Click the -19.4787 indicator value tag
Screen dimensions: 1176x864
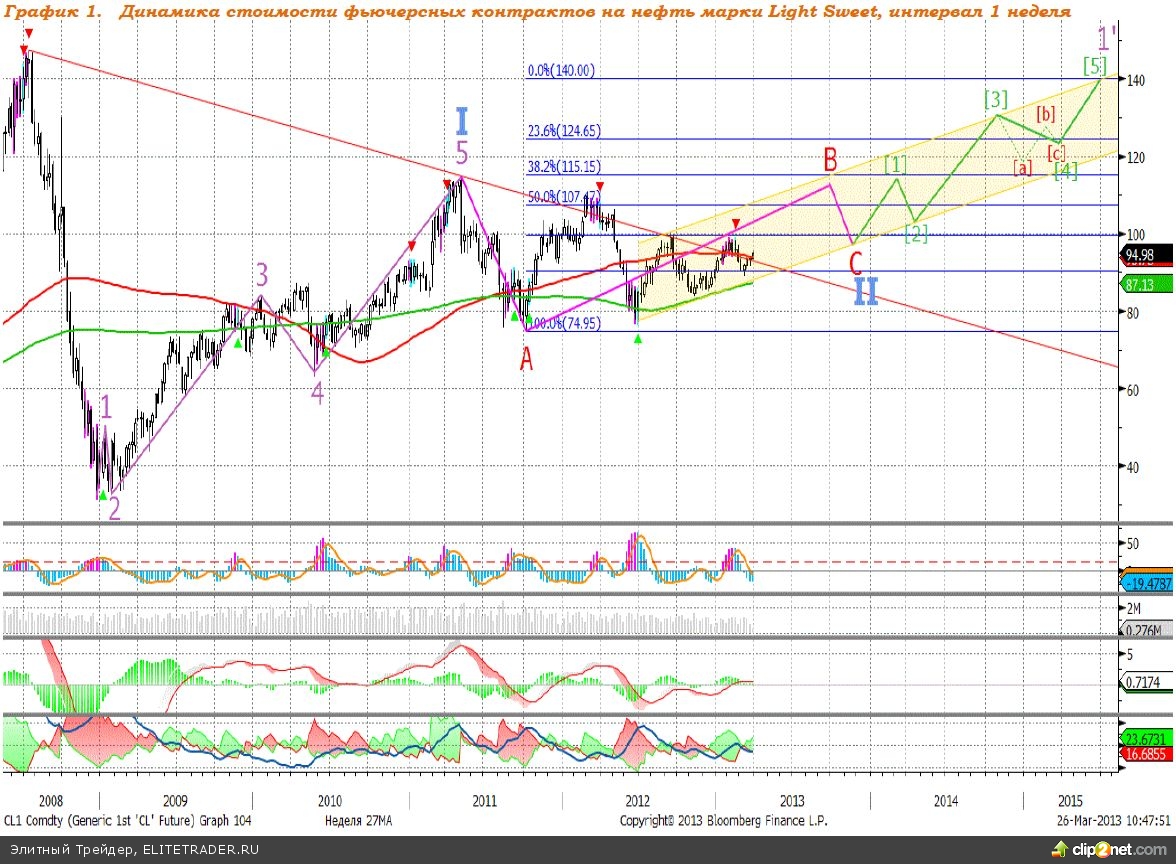click(1148, 584)
